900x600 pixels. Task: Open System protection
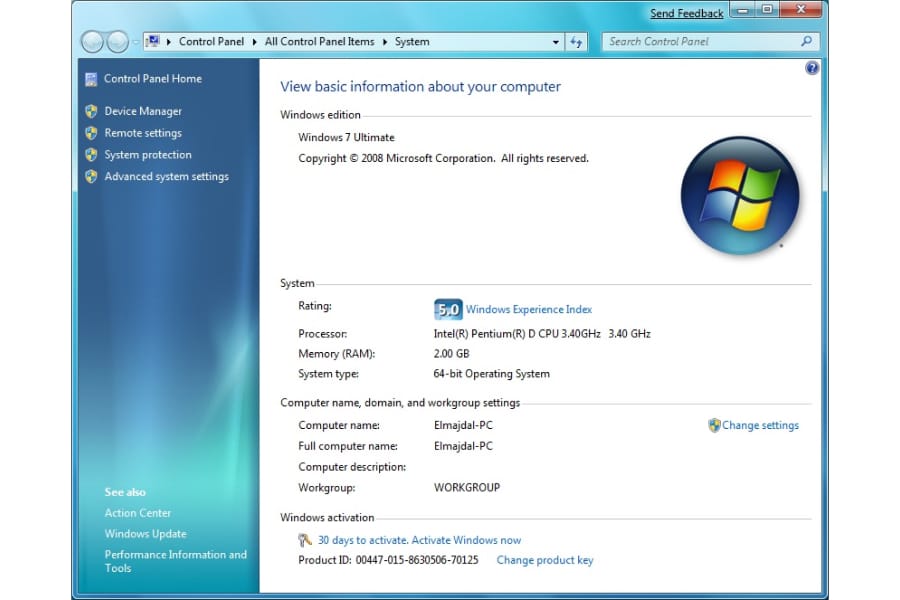[x=148, y=155]
